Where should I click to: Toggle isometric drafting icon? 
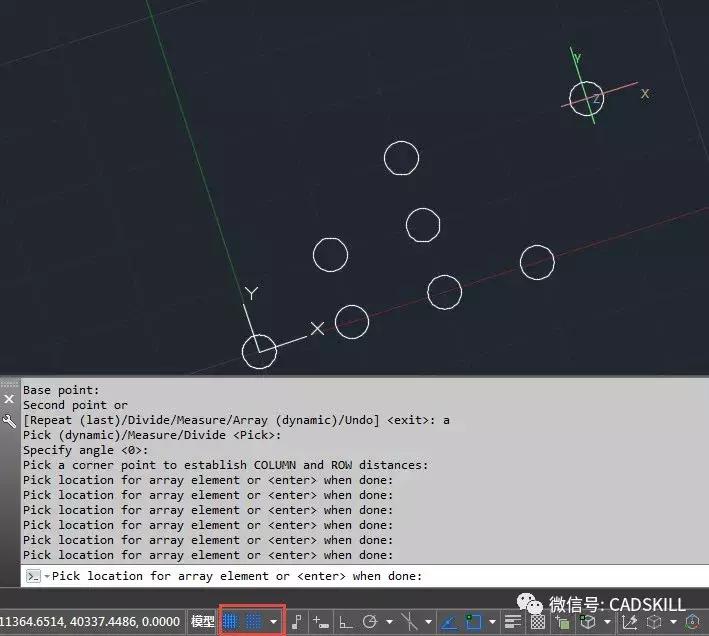pyautogui.click(x=410, y=621)
